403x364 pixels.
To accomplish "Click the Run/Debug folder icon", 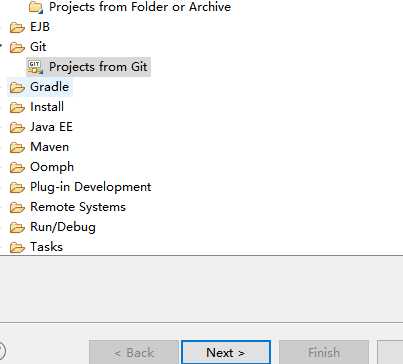I will [17, 227].
